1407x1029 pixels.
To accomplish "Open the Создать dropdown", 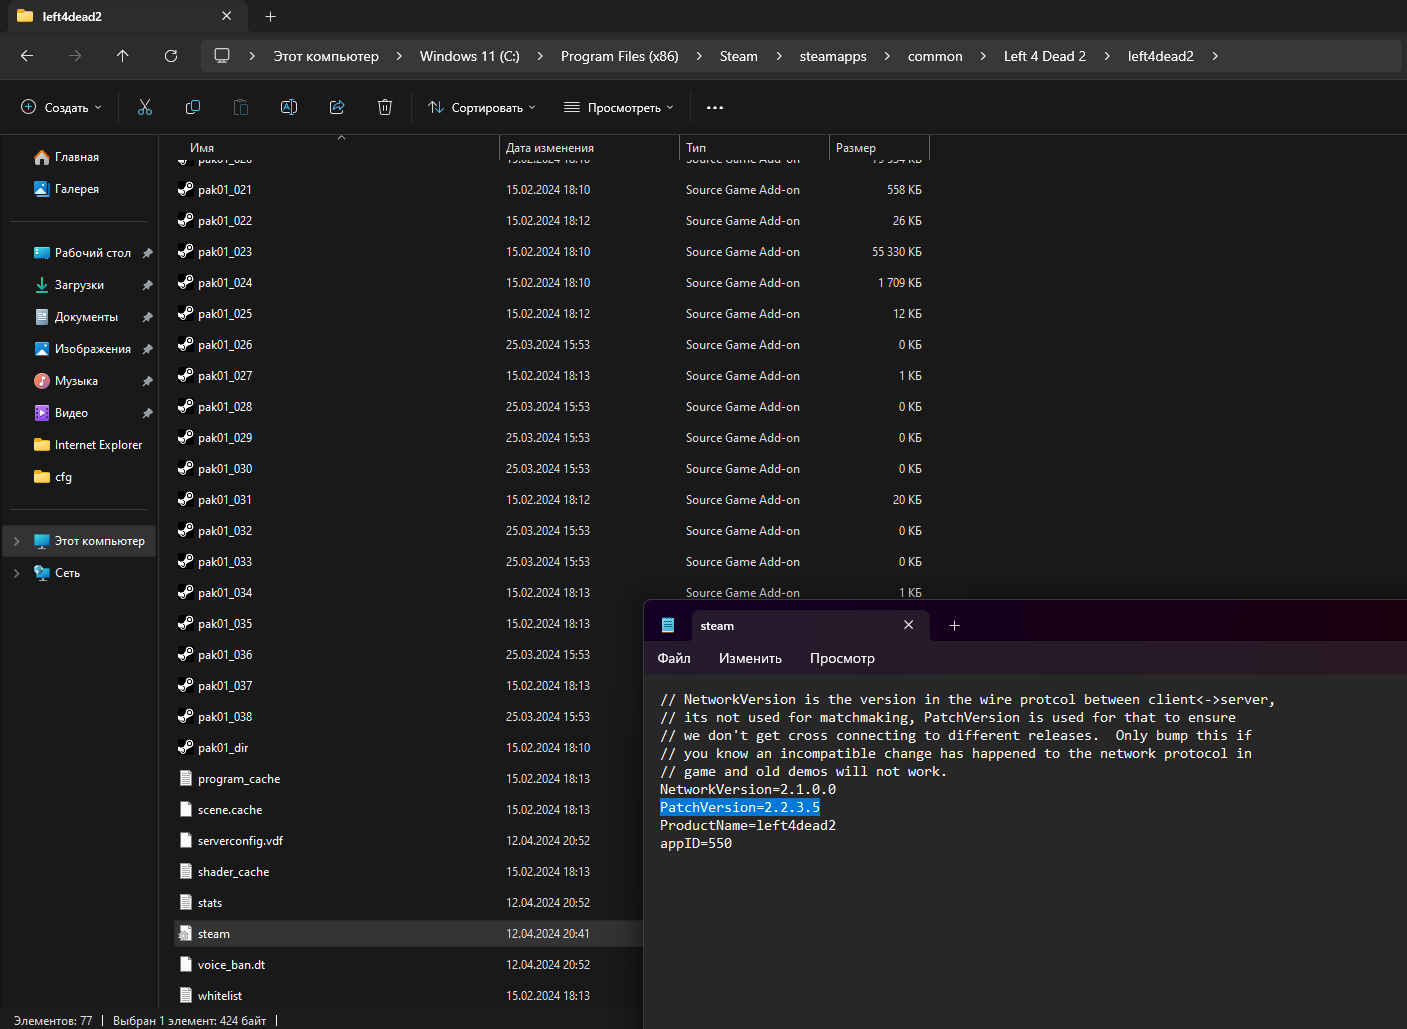I will point(61,107).
